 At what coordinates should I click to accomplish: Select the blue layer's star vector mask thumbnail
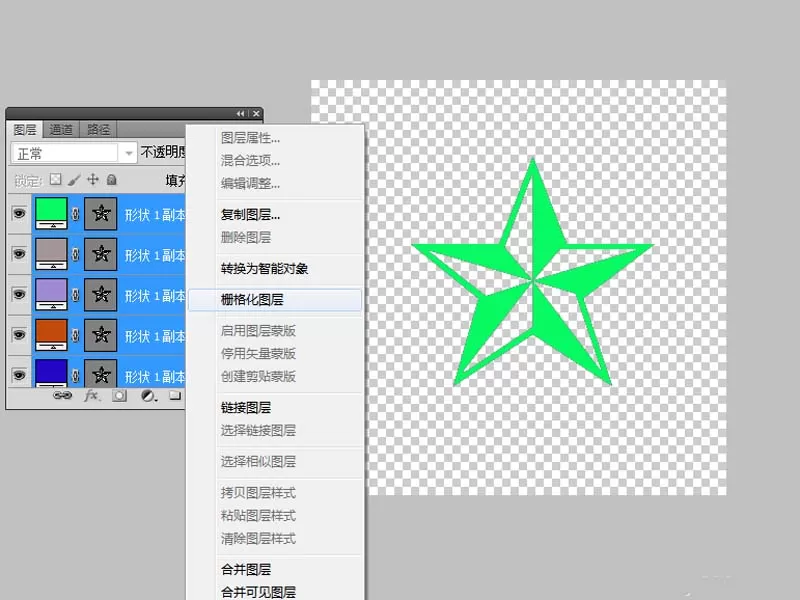point(101,373)
